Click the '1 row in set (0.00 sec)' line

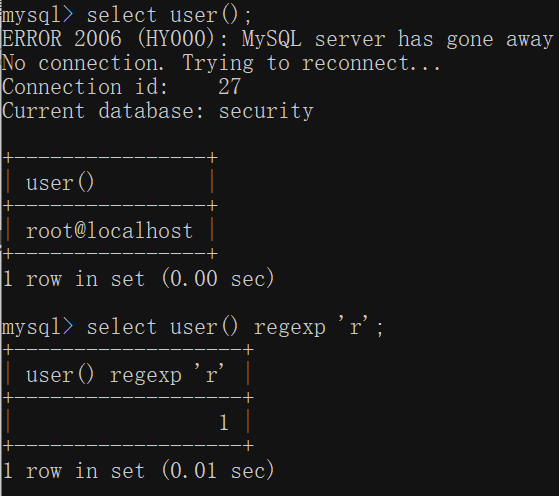(138, 279)
